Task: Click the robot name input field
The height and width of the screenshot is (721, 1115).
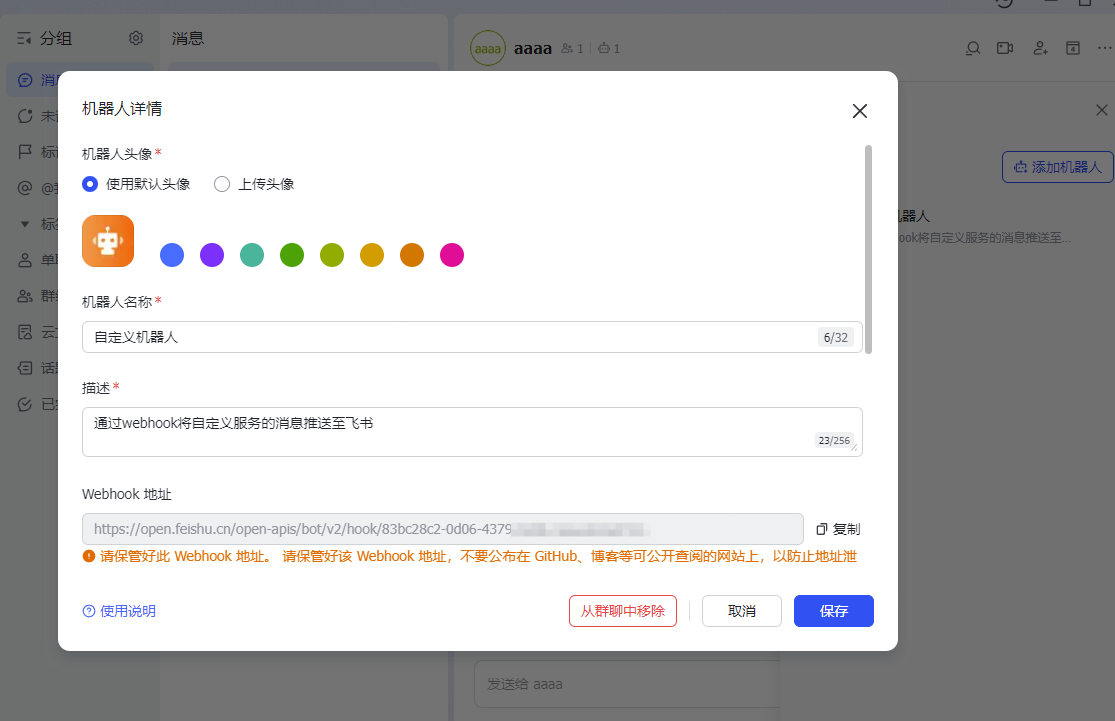Action: click(450, 337)
